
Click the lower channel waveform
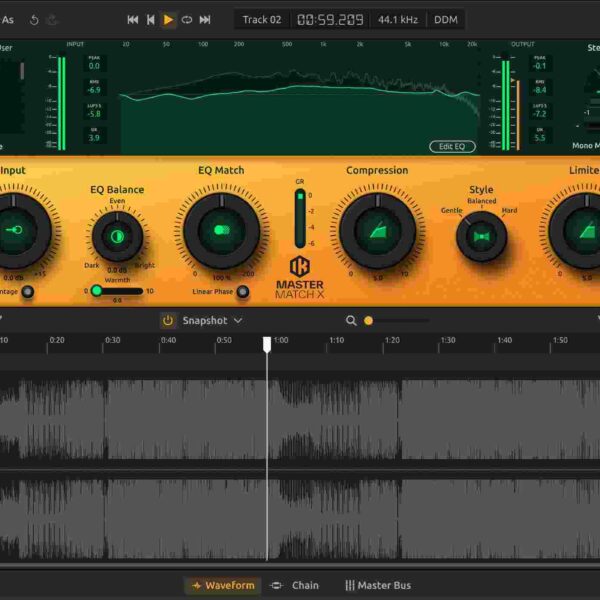click(x=300, y=519)
